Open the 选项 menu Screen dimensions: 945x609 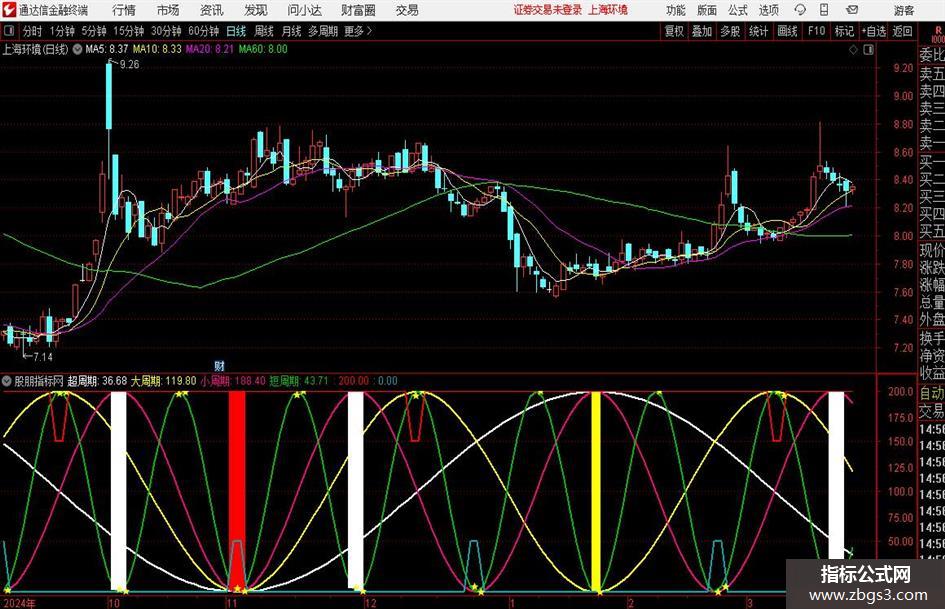[768, 10]
